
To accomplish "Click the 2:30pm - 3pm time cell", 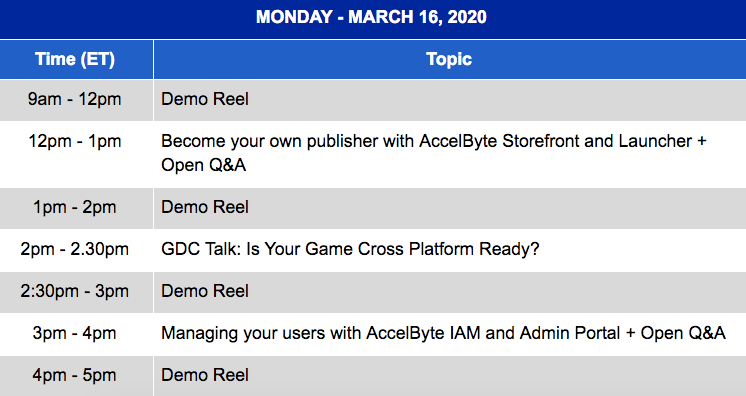I will [75, 291].
